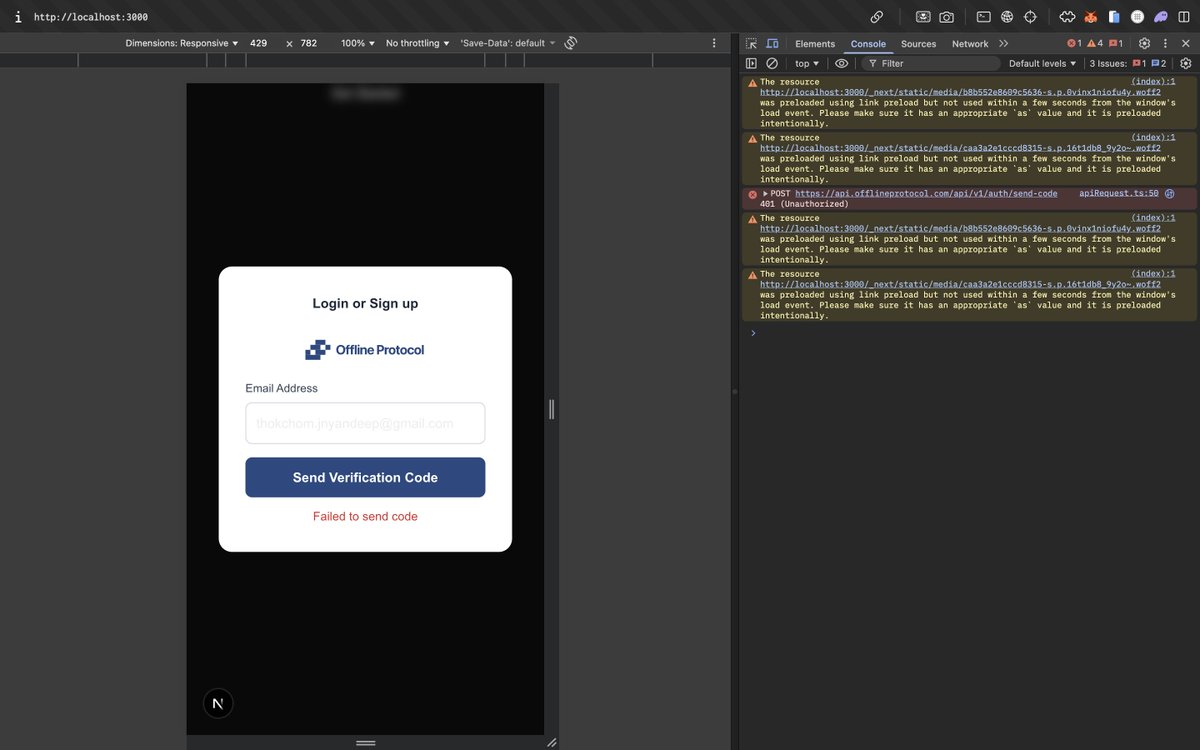Click the viewport height field showing 782

pyautogui.click(x=309, y=43)
